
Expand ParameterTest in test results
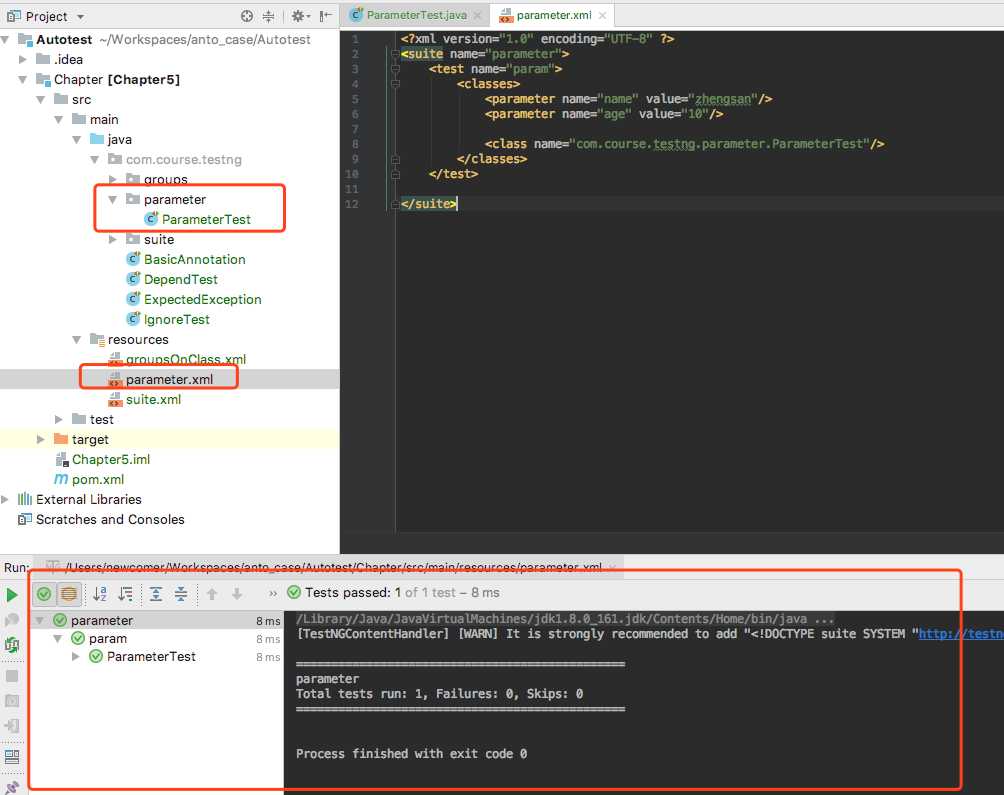[76, 656]
